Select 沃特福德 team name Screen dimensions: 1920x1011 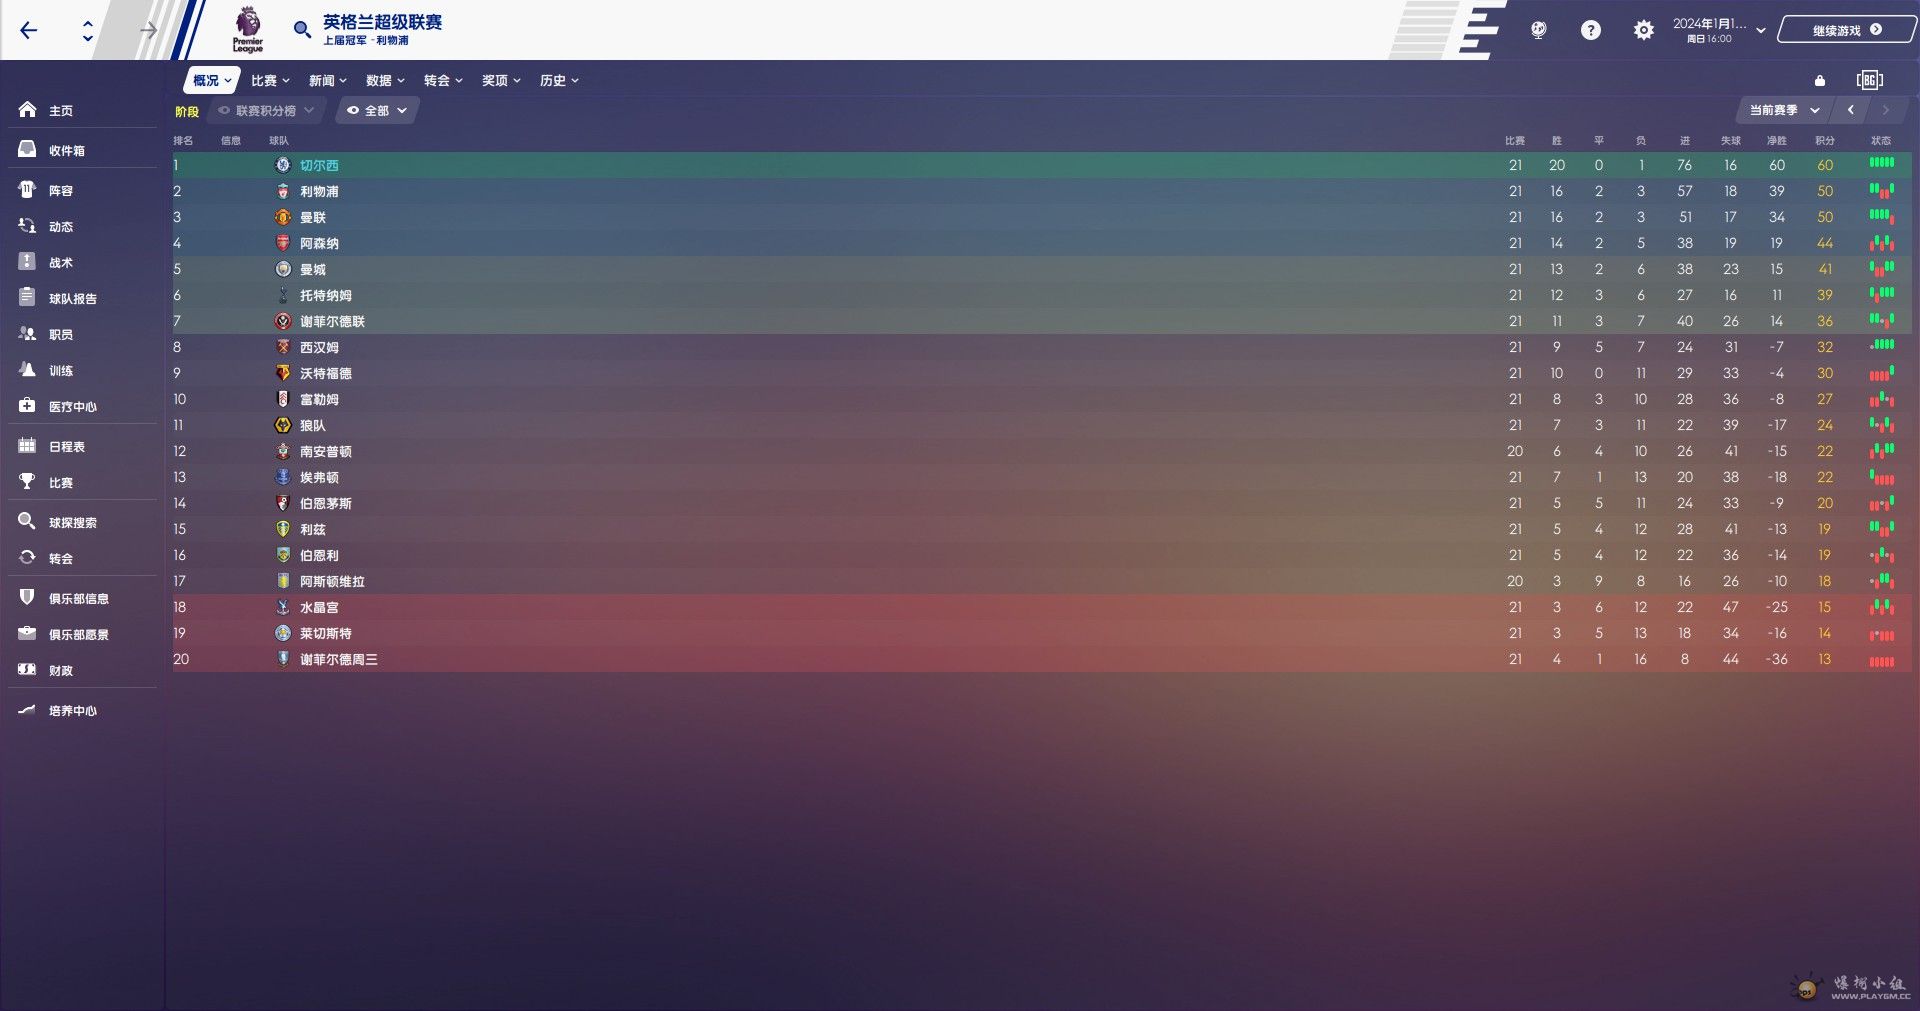pos(326,373)
